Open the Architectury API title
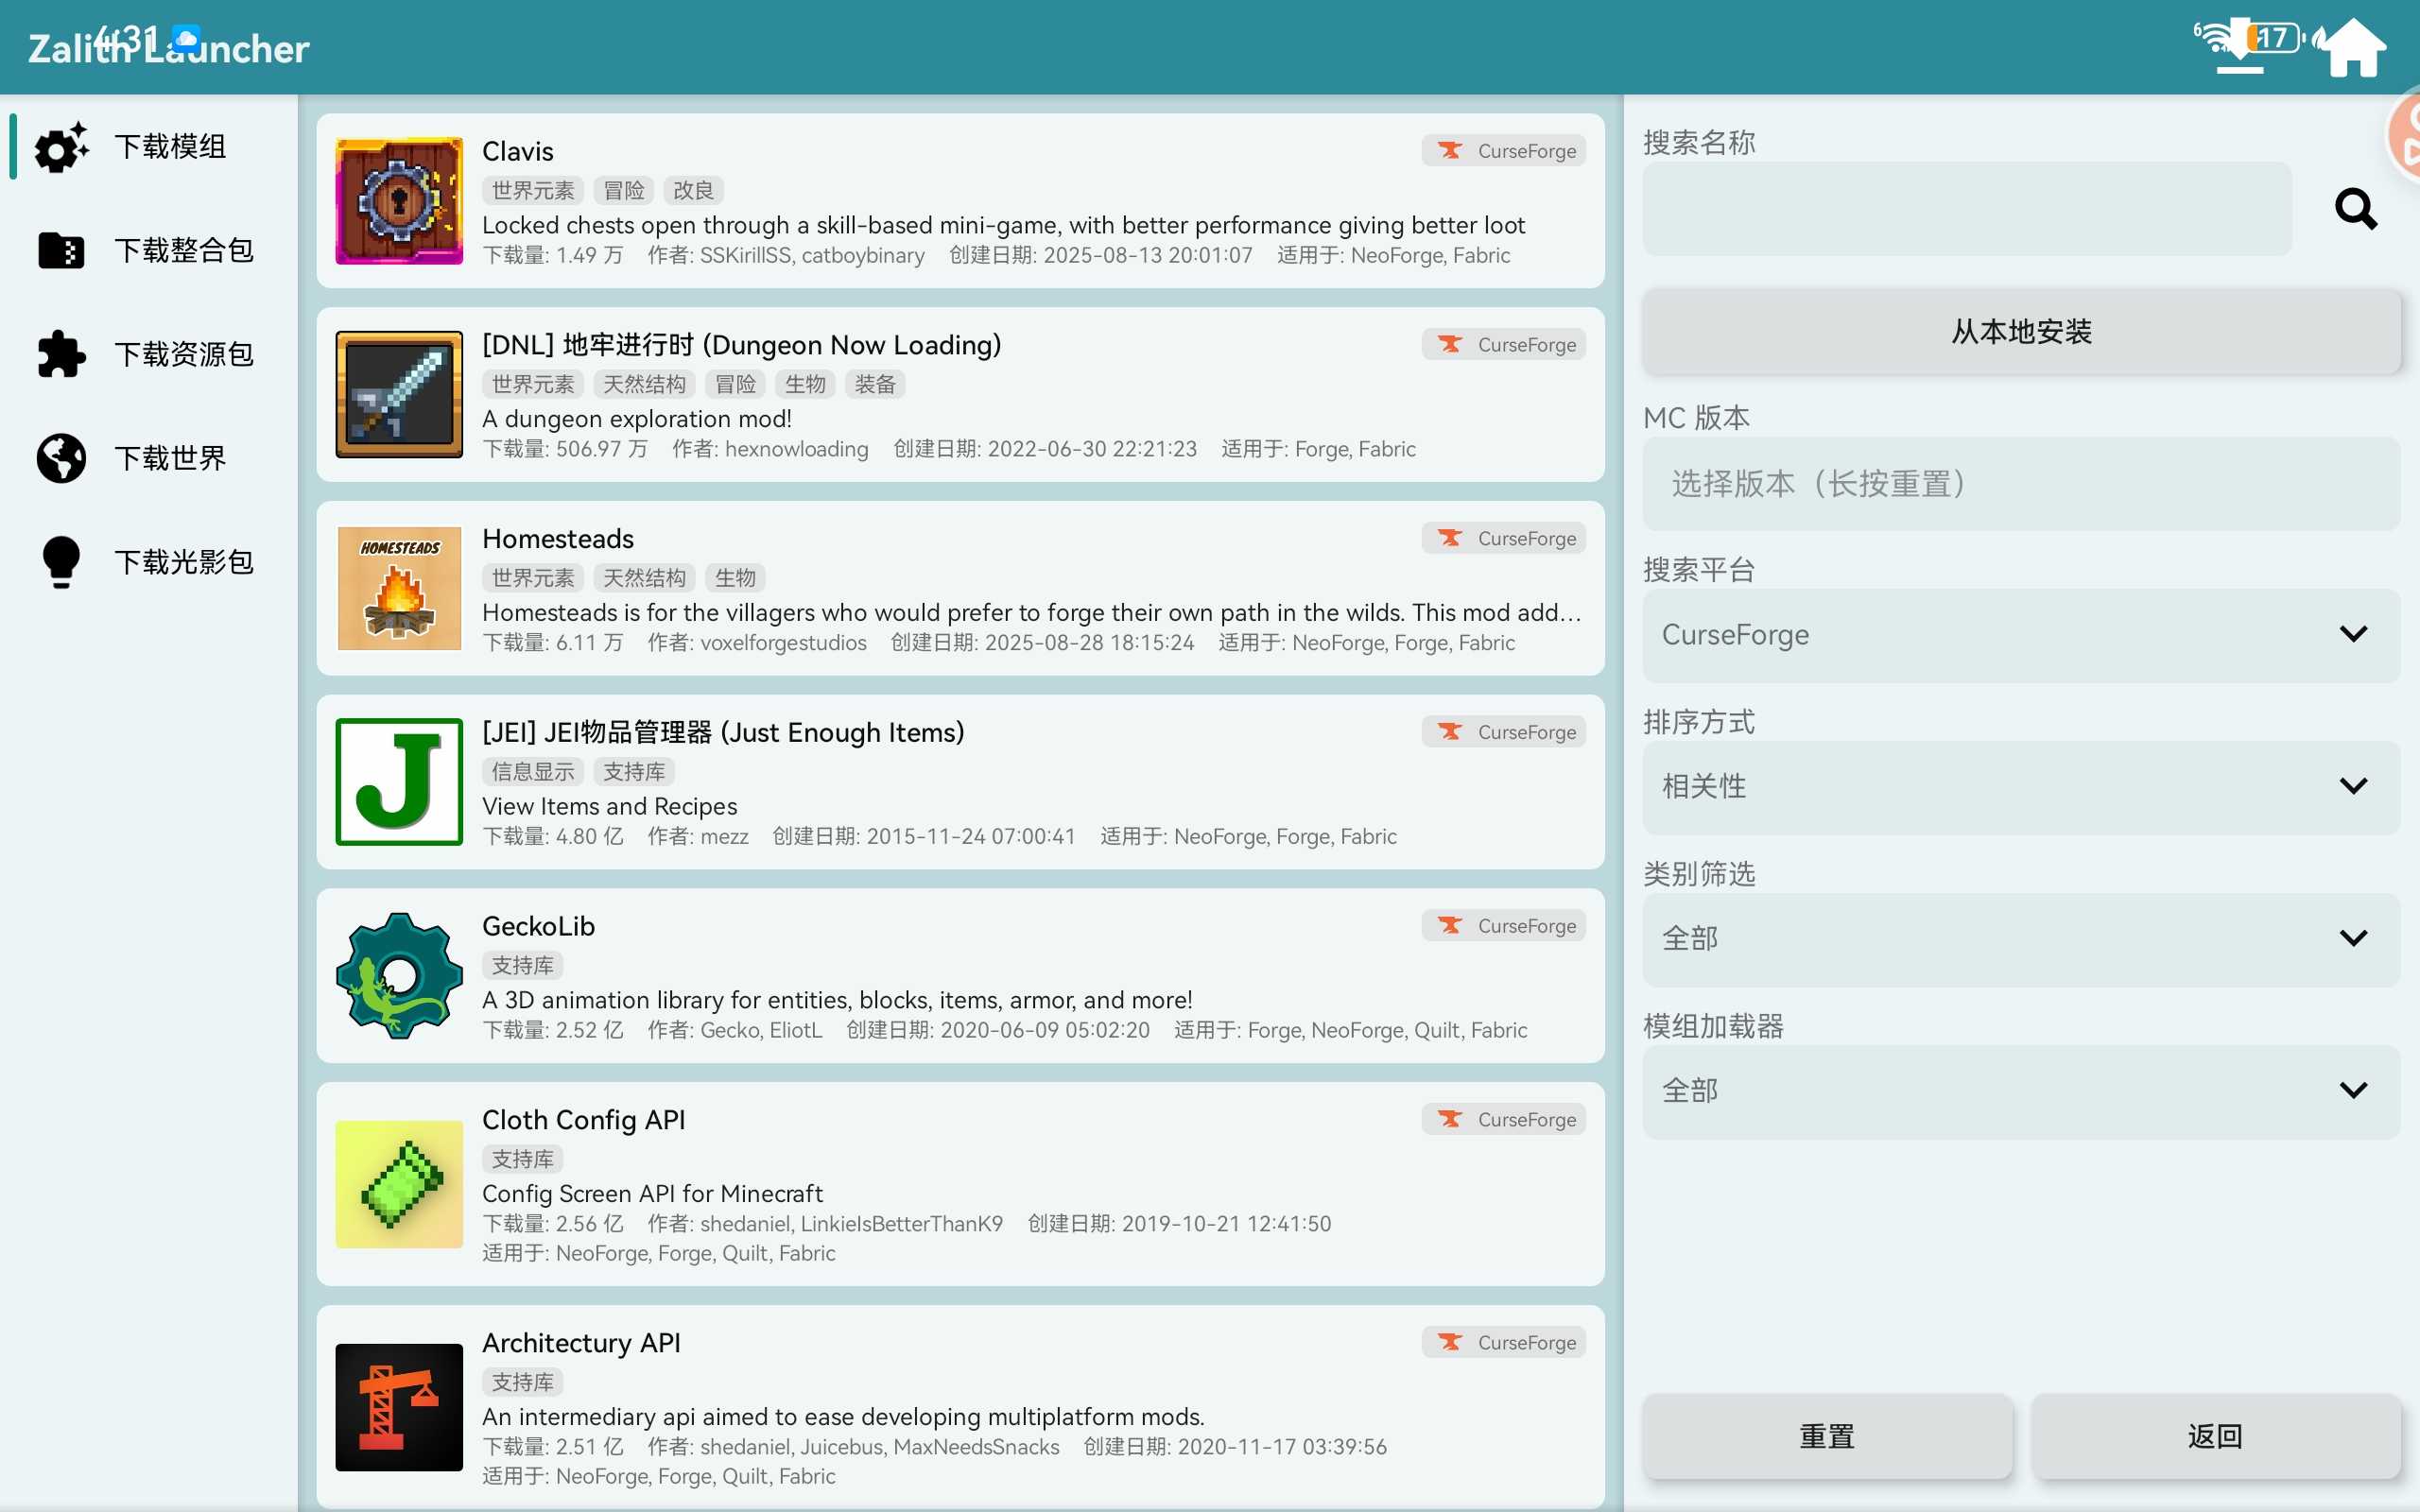This screenshot has width=2420, height=1512. (581, 1343)
